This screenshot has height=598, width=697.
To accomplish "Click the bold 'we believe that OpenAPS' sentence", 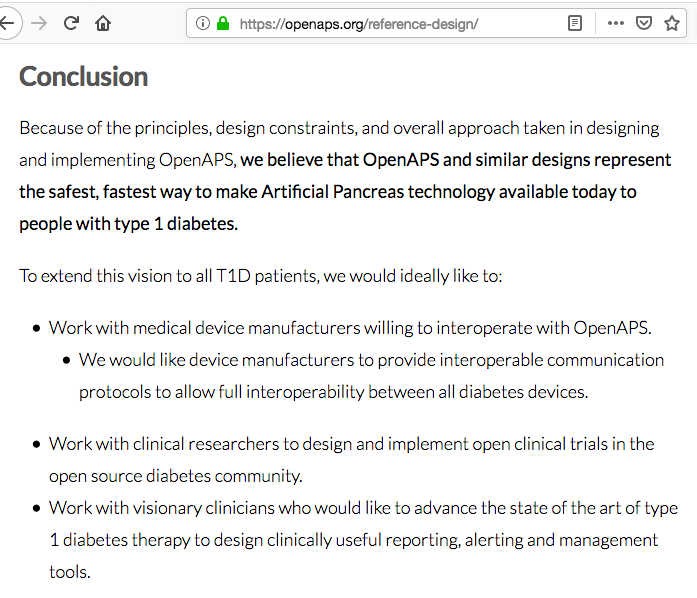I will tap(345, 192).
